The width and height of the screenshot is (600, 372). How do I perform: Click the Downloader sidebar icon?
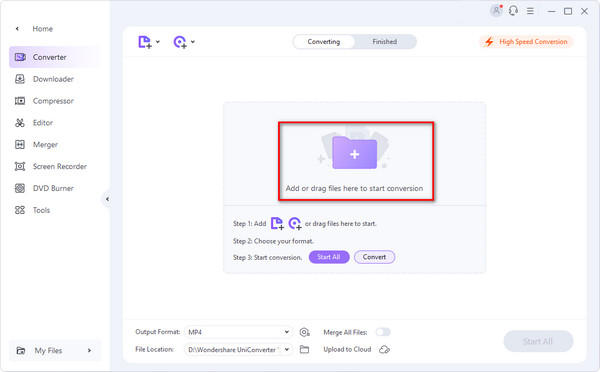(x=20, y=79)
